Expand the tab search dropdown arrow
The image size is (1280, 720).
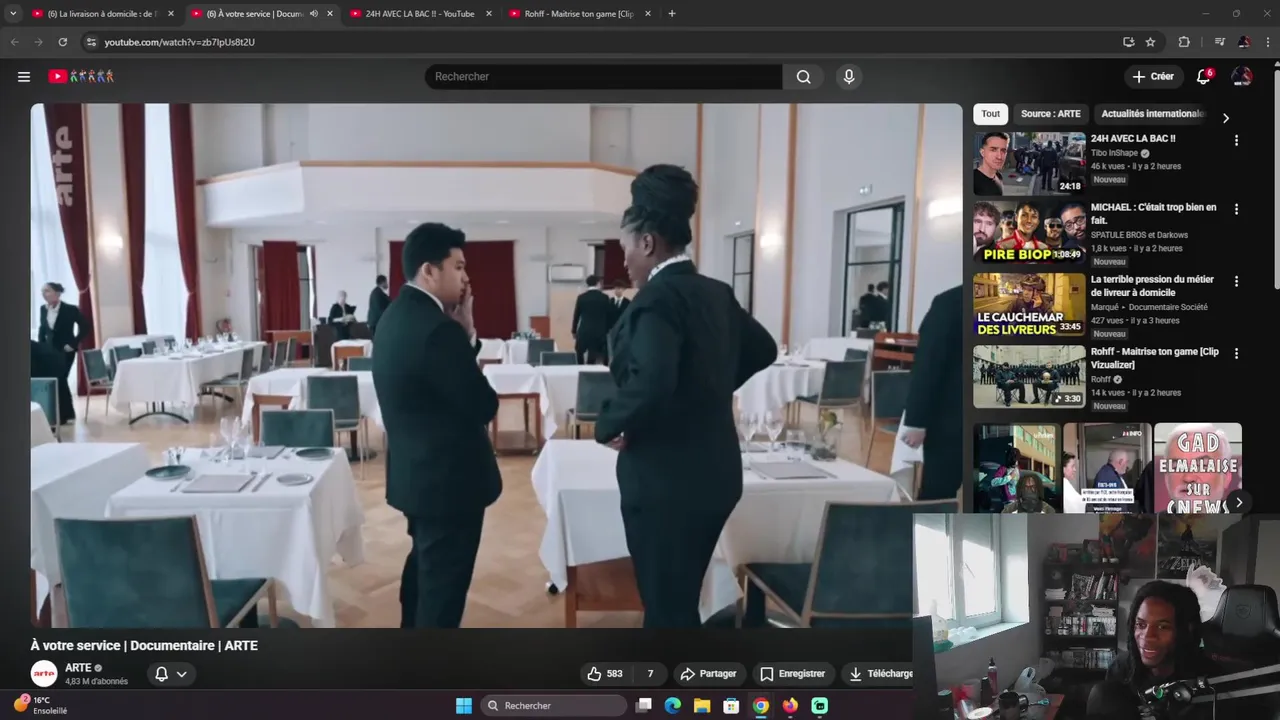(12, 14)
